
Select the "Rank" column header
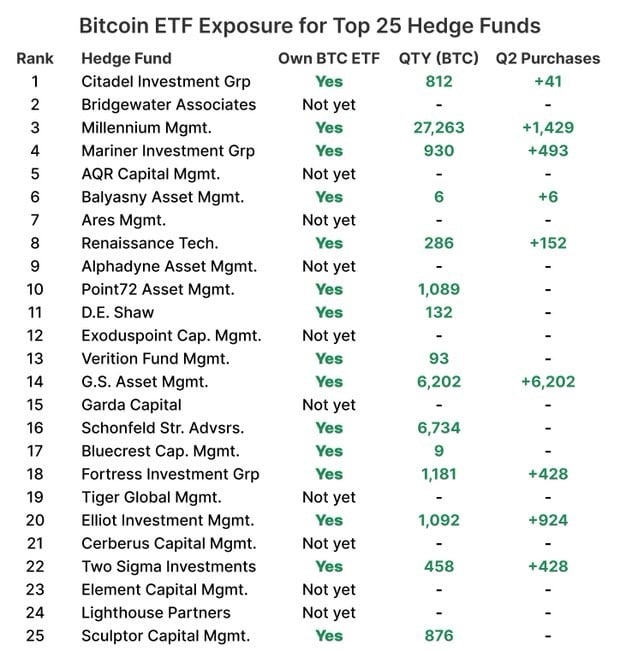click(35, 58)
